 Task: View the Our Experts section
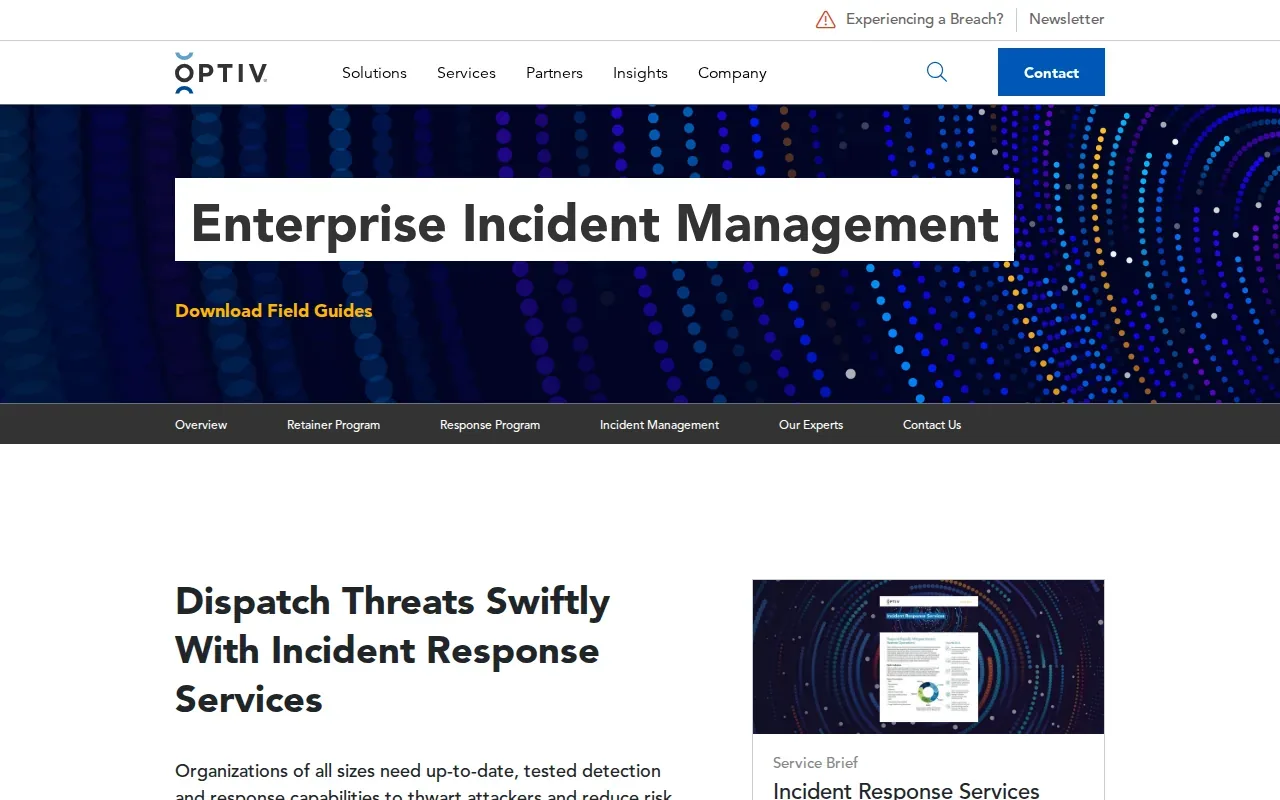tap(811, 425)
